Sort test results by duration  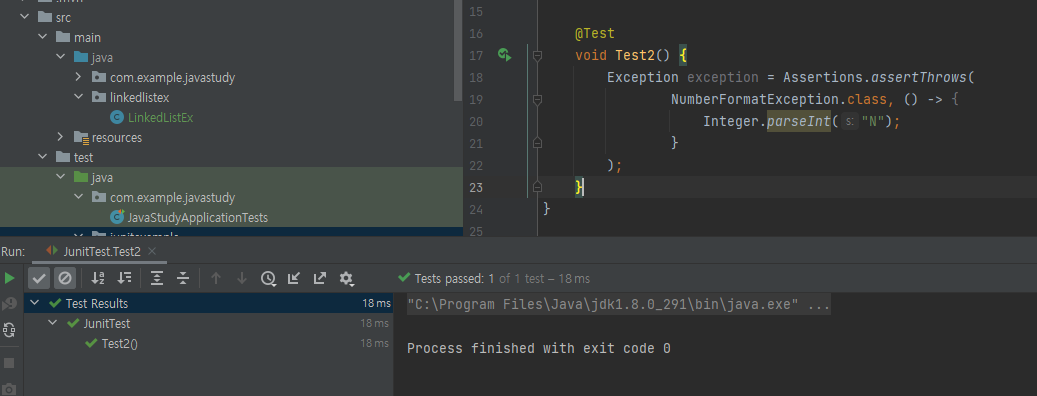tap(124, 278)
